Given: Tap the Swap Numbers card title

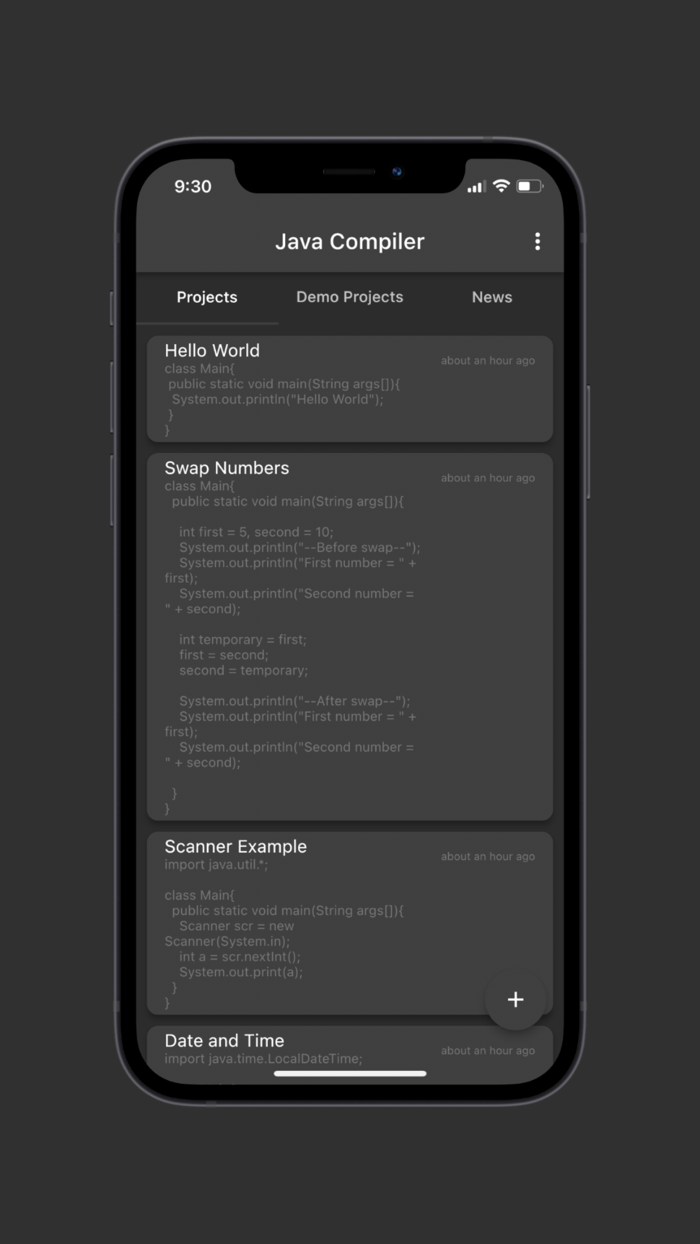Looking at the screenshot, I should tap(227, 467).
